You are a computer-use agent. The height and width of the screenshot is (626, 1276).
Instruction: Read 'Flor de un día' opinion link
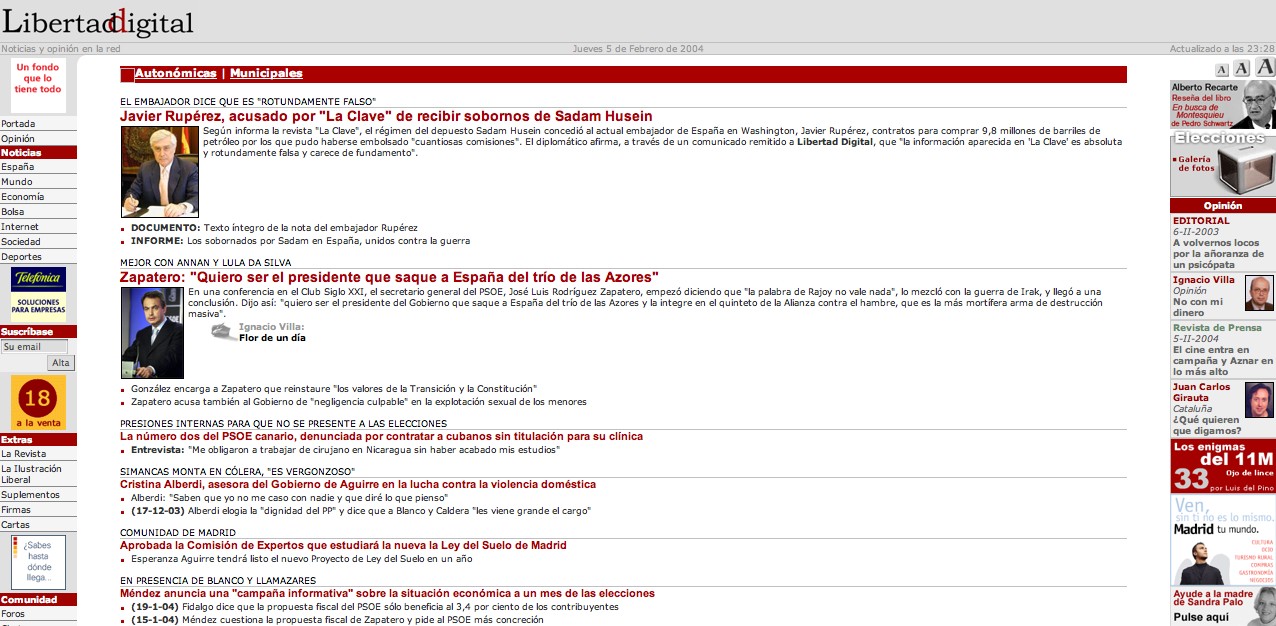(x=272, y=338)
